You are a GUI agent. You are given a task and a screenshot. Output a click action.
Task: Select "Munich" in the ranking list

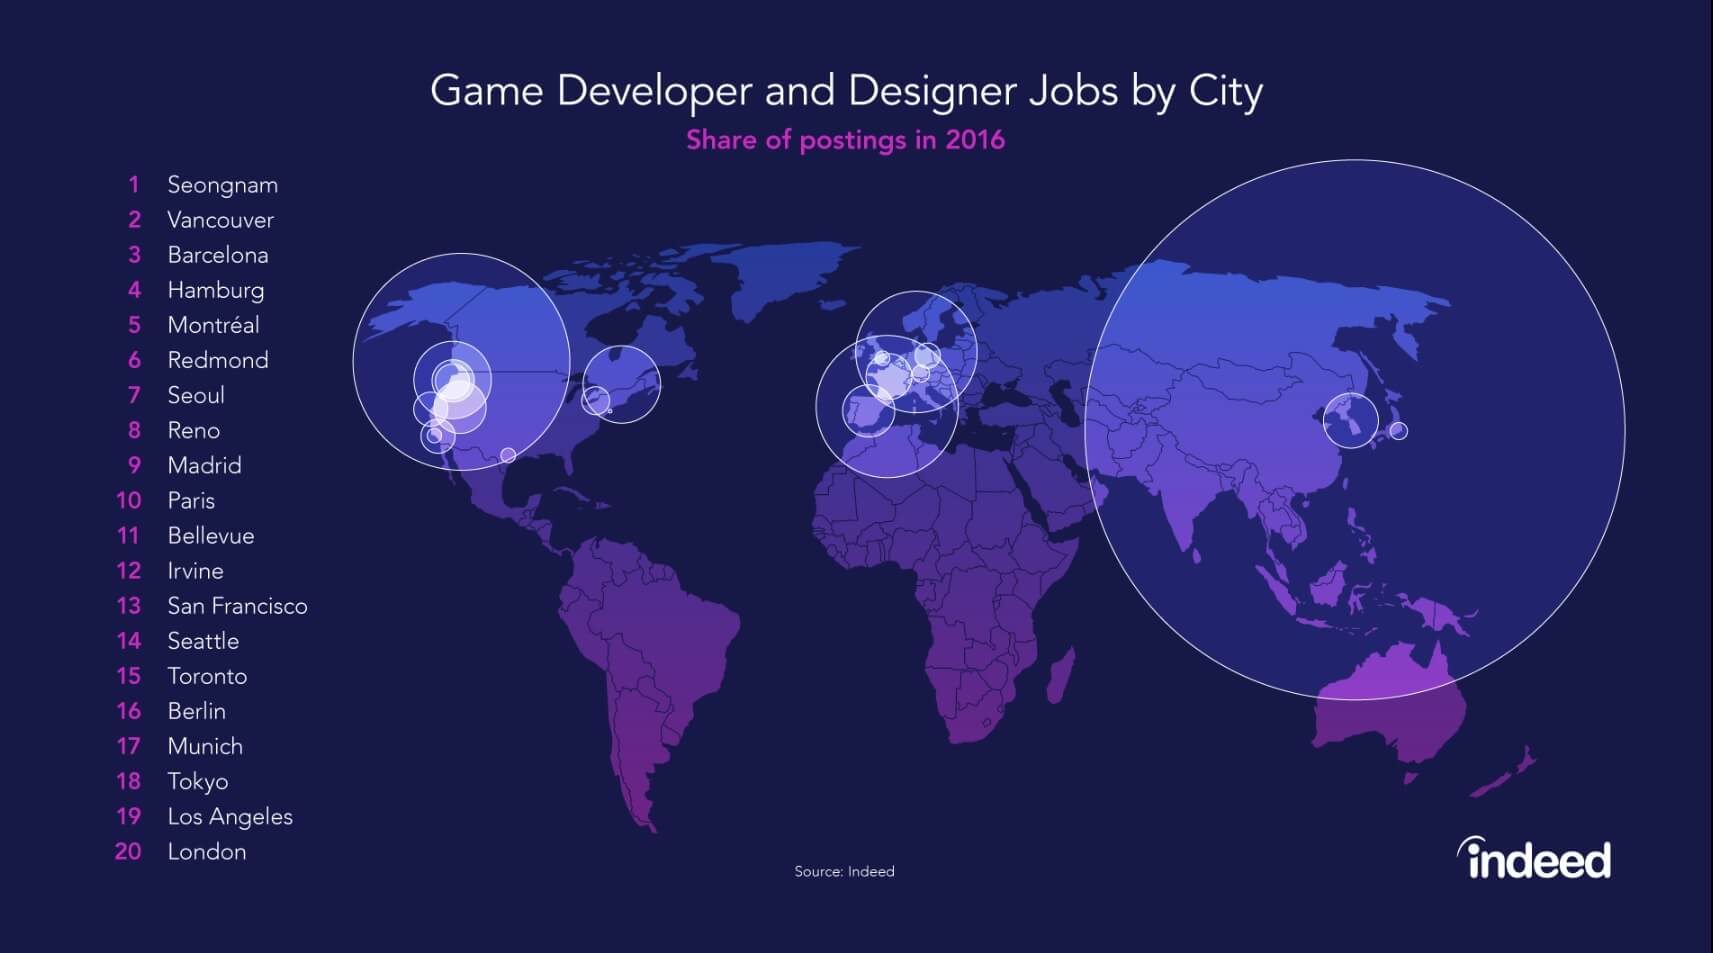[205, 746]
